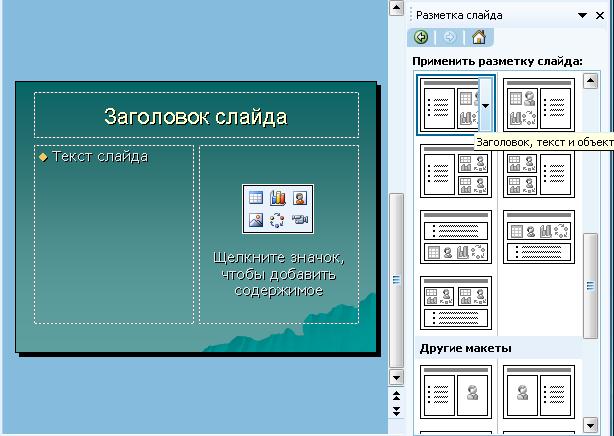Click slide editor scrollbar down arrow
Screen dimensions: 614x436
396,378
